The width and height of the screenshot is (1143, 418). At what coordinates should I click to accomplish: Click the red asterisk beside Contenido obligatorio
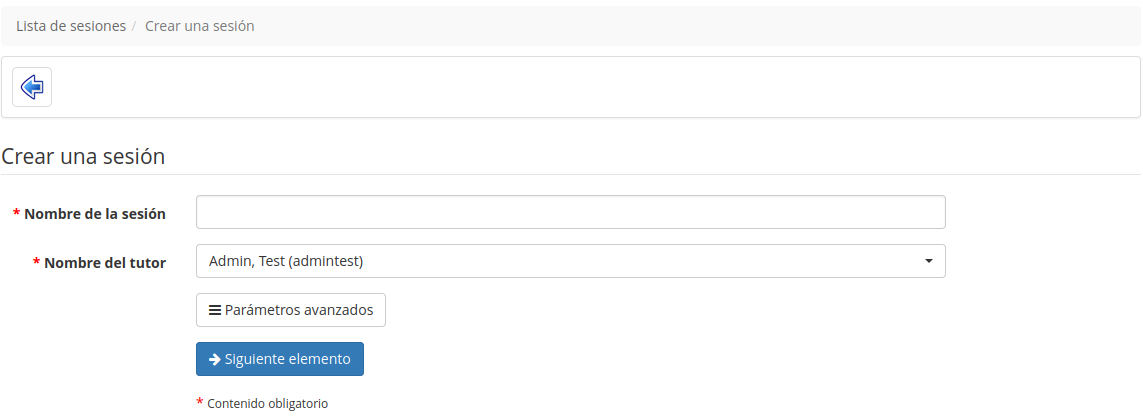[x=200, y=401]
